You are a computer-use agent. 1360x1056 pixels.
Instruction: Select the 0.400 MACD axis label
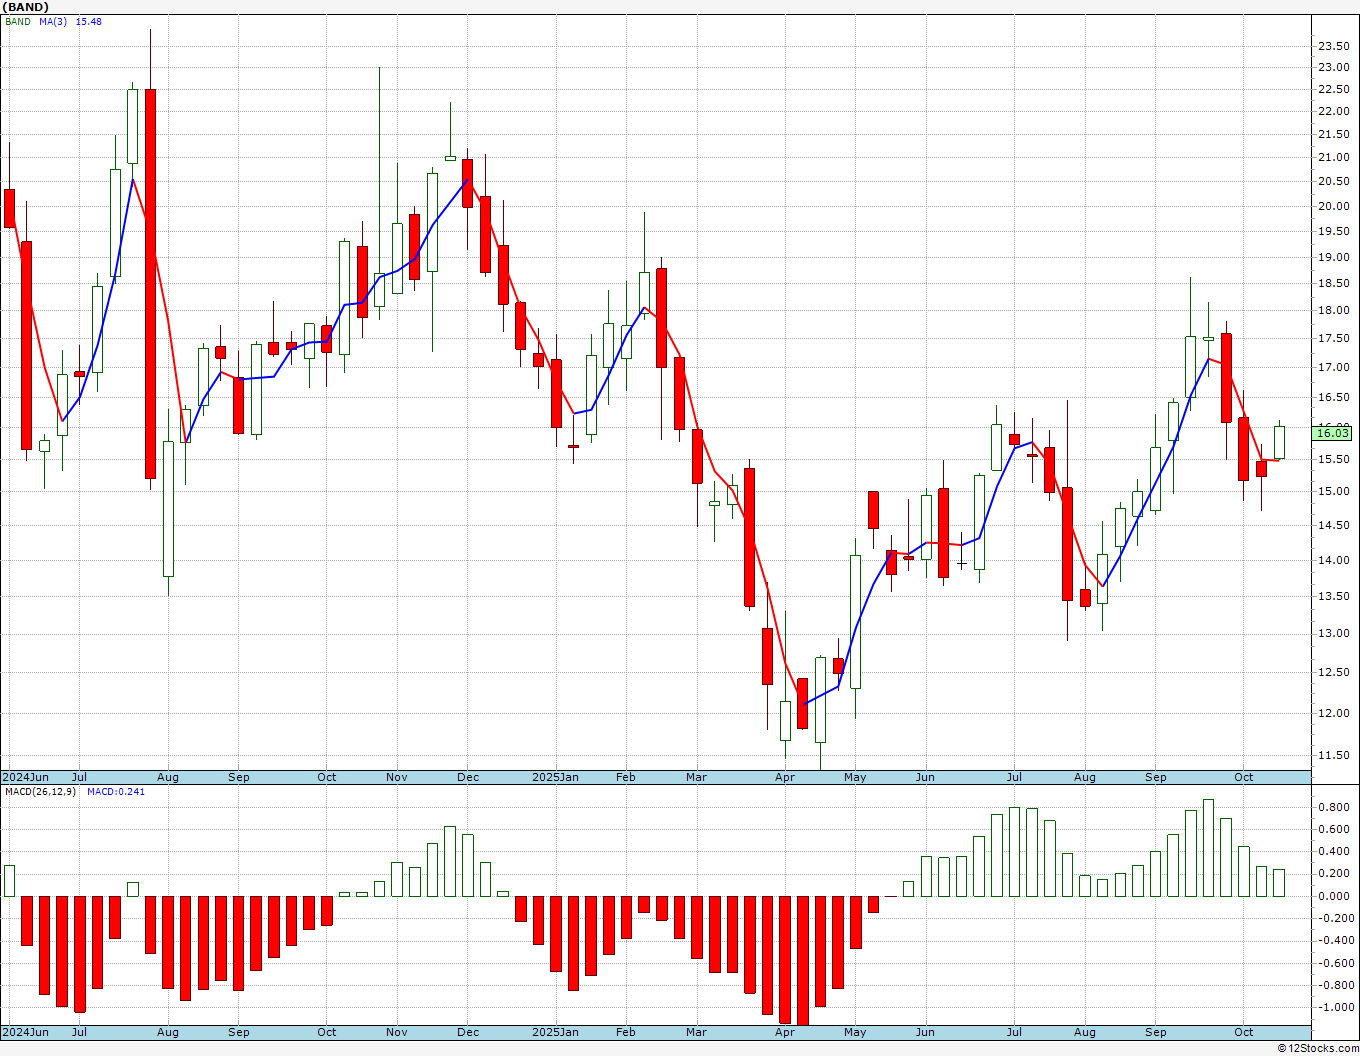click(x=1333, y=852)
